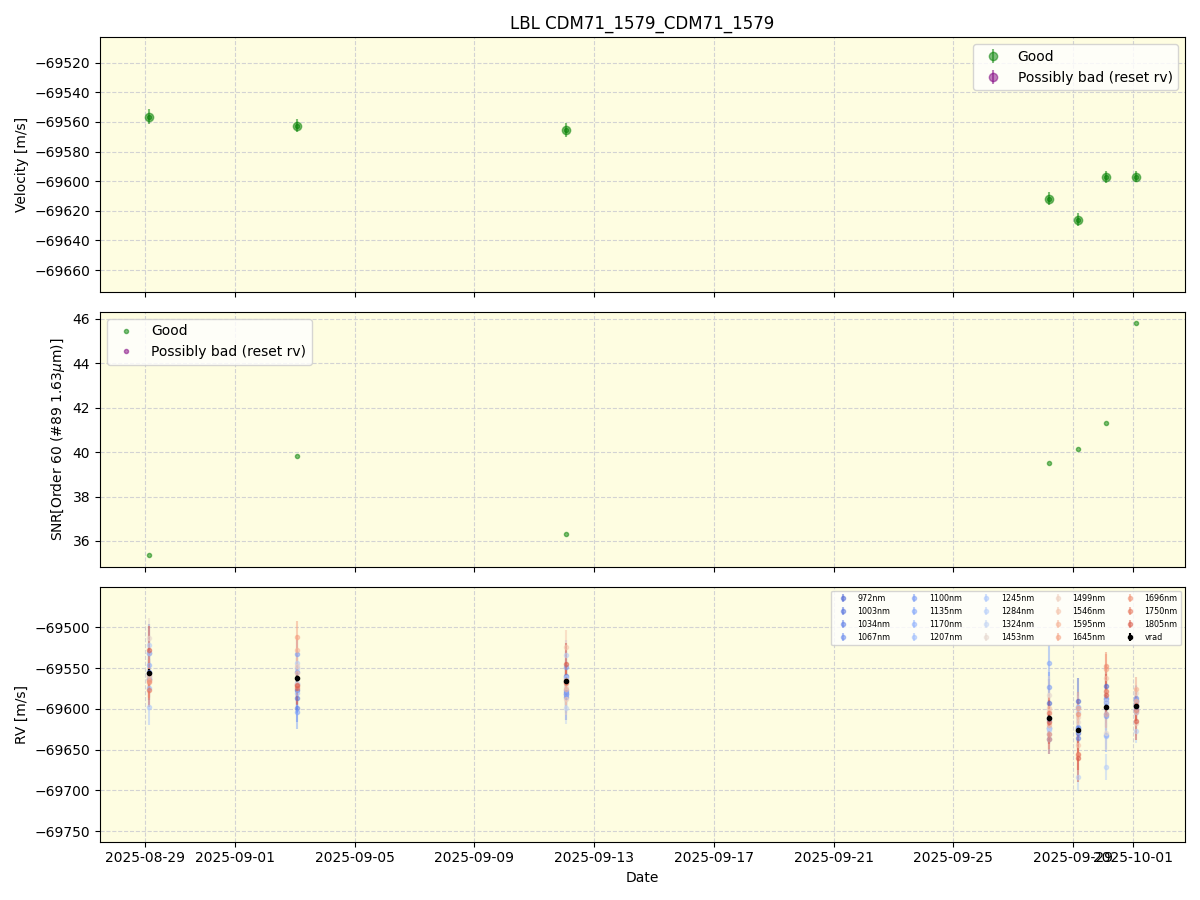1200x900 pixels.
Task: Click the "RV [m/s]" axis label
Action: click(21, 714)
